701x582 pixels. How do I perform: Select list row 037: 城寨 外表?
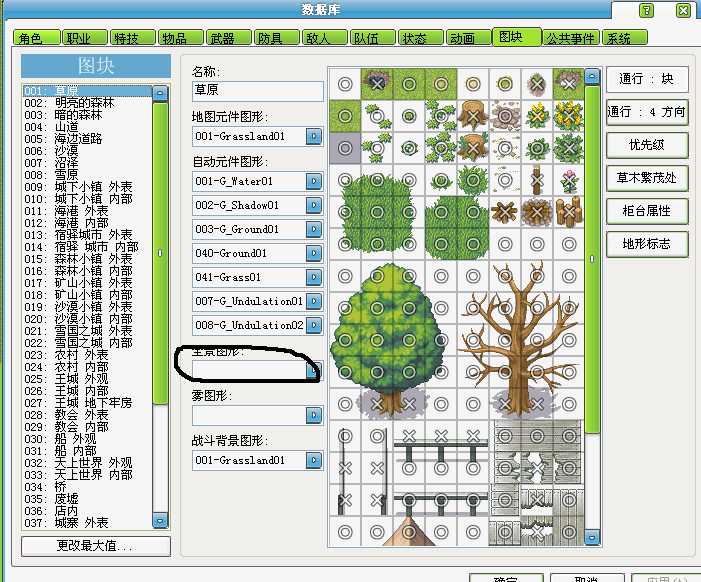87,523
